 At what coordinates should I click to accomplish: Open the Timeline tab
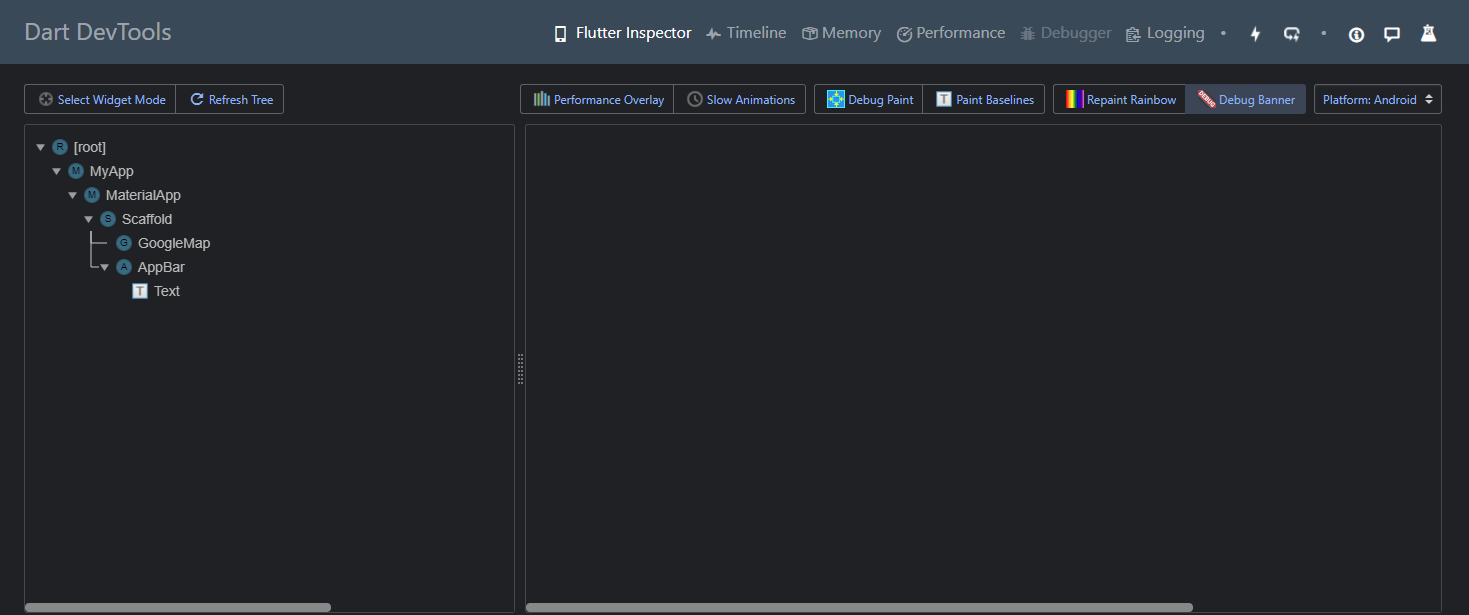point(746,33)
